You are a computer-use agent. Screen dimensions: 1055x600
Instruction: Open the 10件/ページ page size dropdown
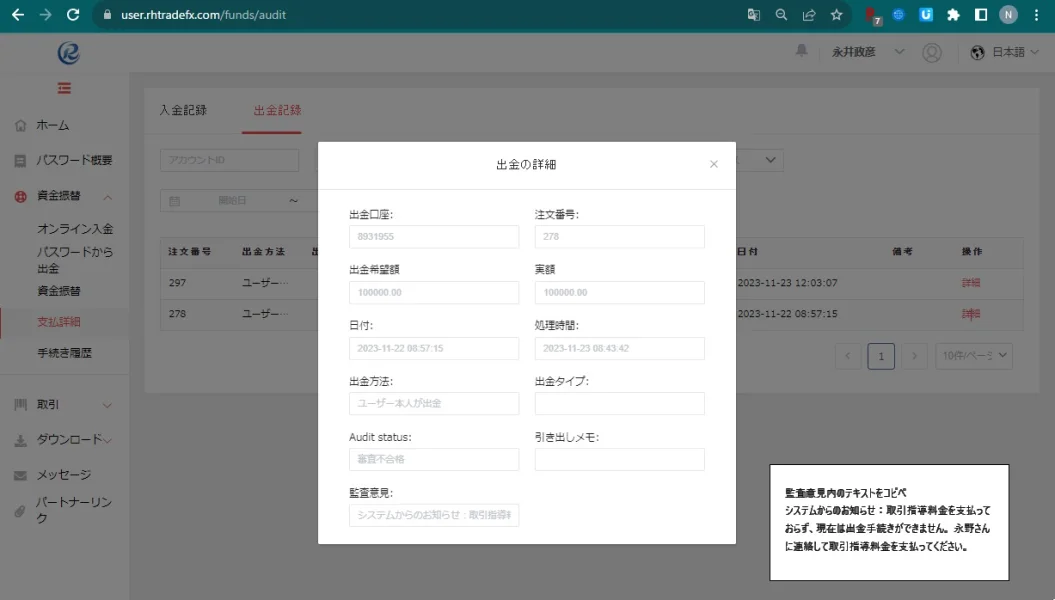pyautogui.click(x=973, y=355)
